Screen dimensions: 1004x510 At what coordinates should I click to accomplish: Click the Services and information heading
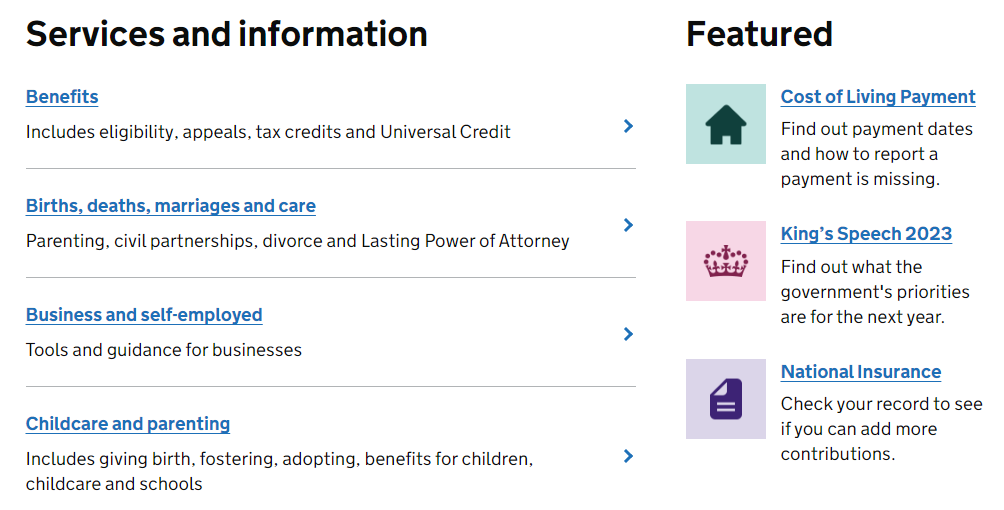coord(226,34)
